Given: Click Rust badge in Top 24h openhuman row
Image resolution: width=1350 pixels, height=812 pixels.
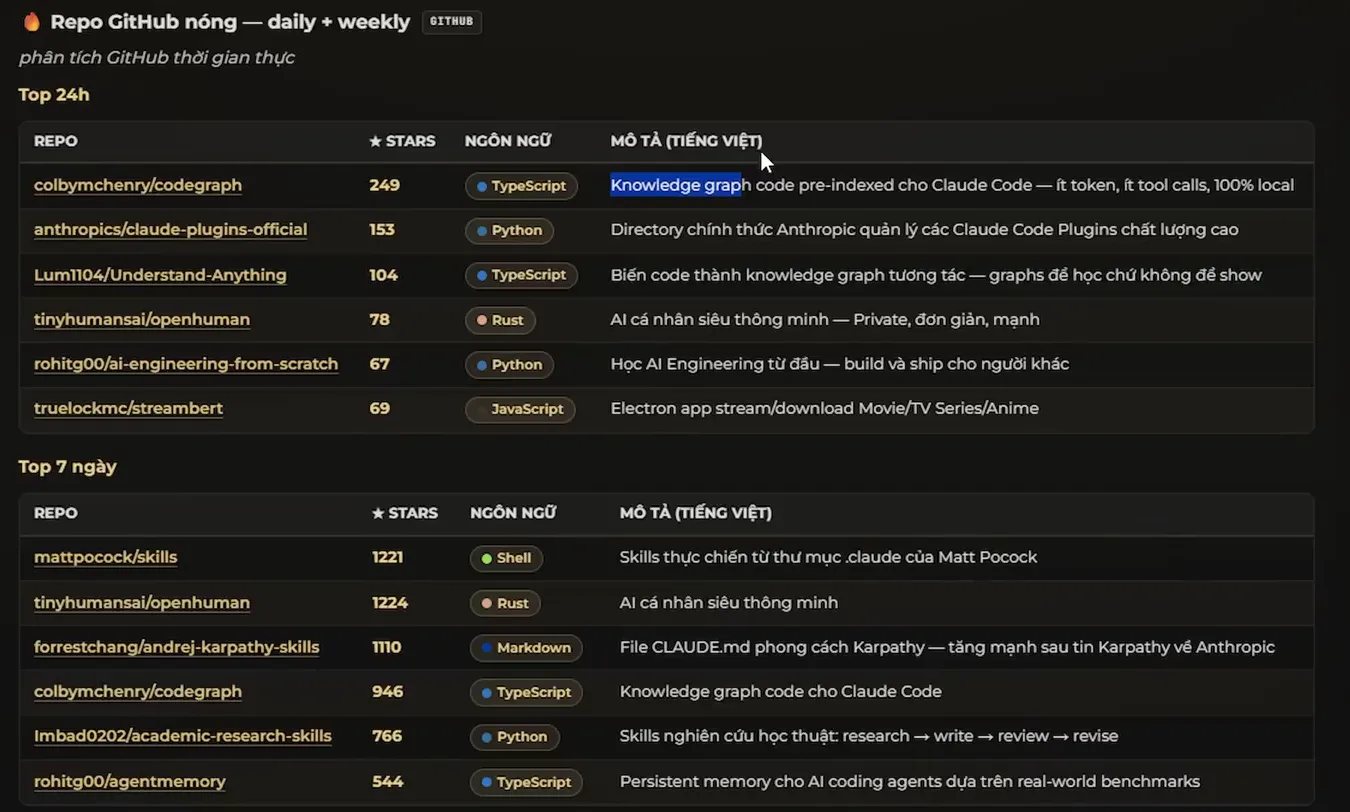Looking at the screenshot, I should tap(500, 320).
